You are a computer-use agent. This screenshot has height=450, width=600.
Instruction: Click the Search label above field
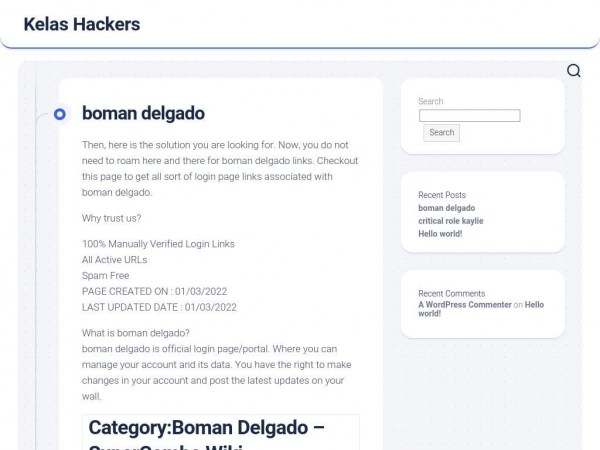pos(431,101)
